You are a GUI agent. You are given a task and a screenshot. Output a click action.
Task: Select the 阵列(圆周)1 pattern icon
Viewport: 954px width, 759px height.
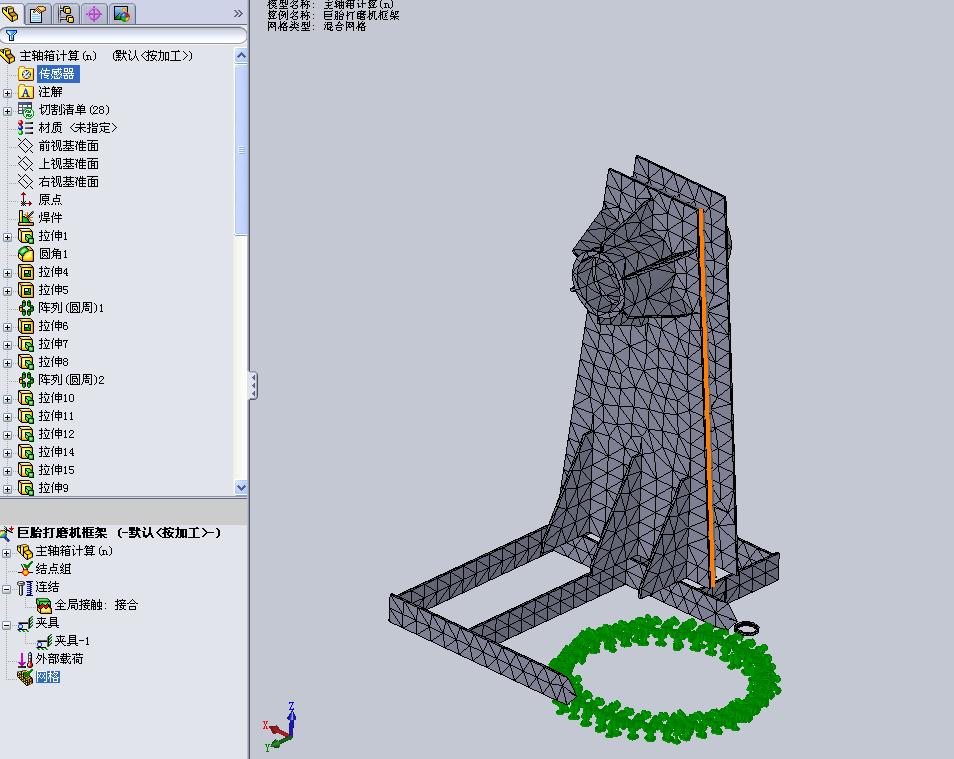tap(26, 307)
